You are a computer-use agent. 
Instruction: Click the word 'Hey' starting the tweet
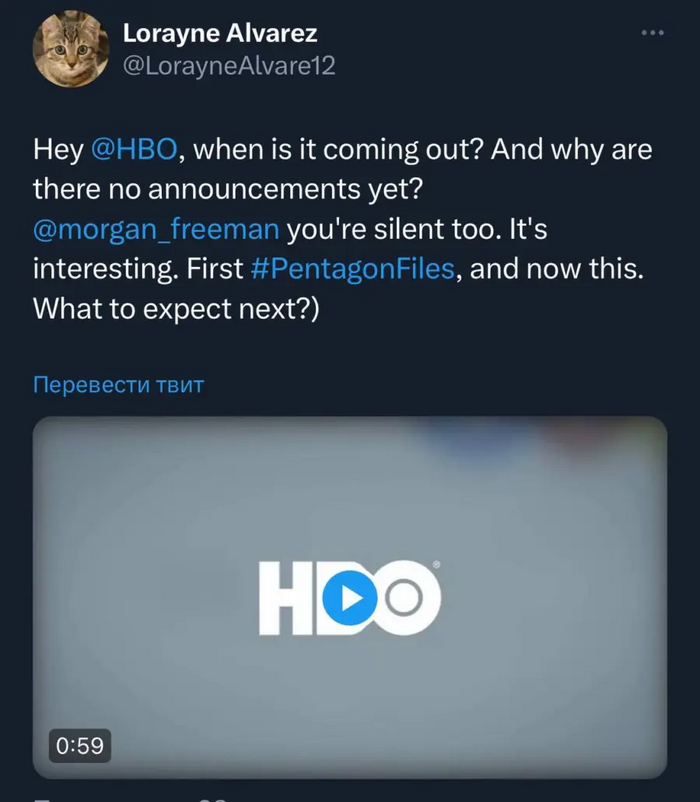point(57,150)
